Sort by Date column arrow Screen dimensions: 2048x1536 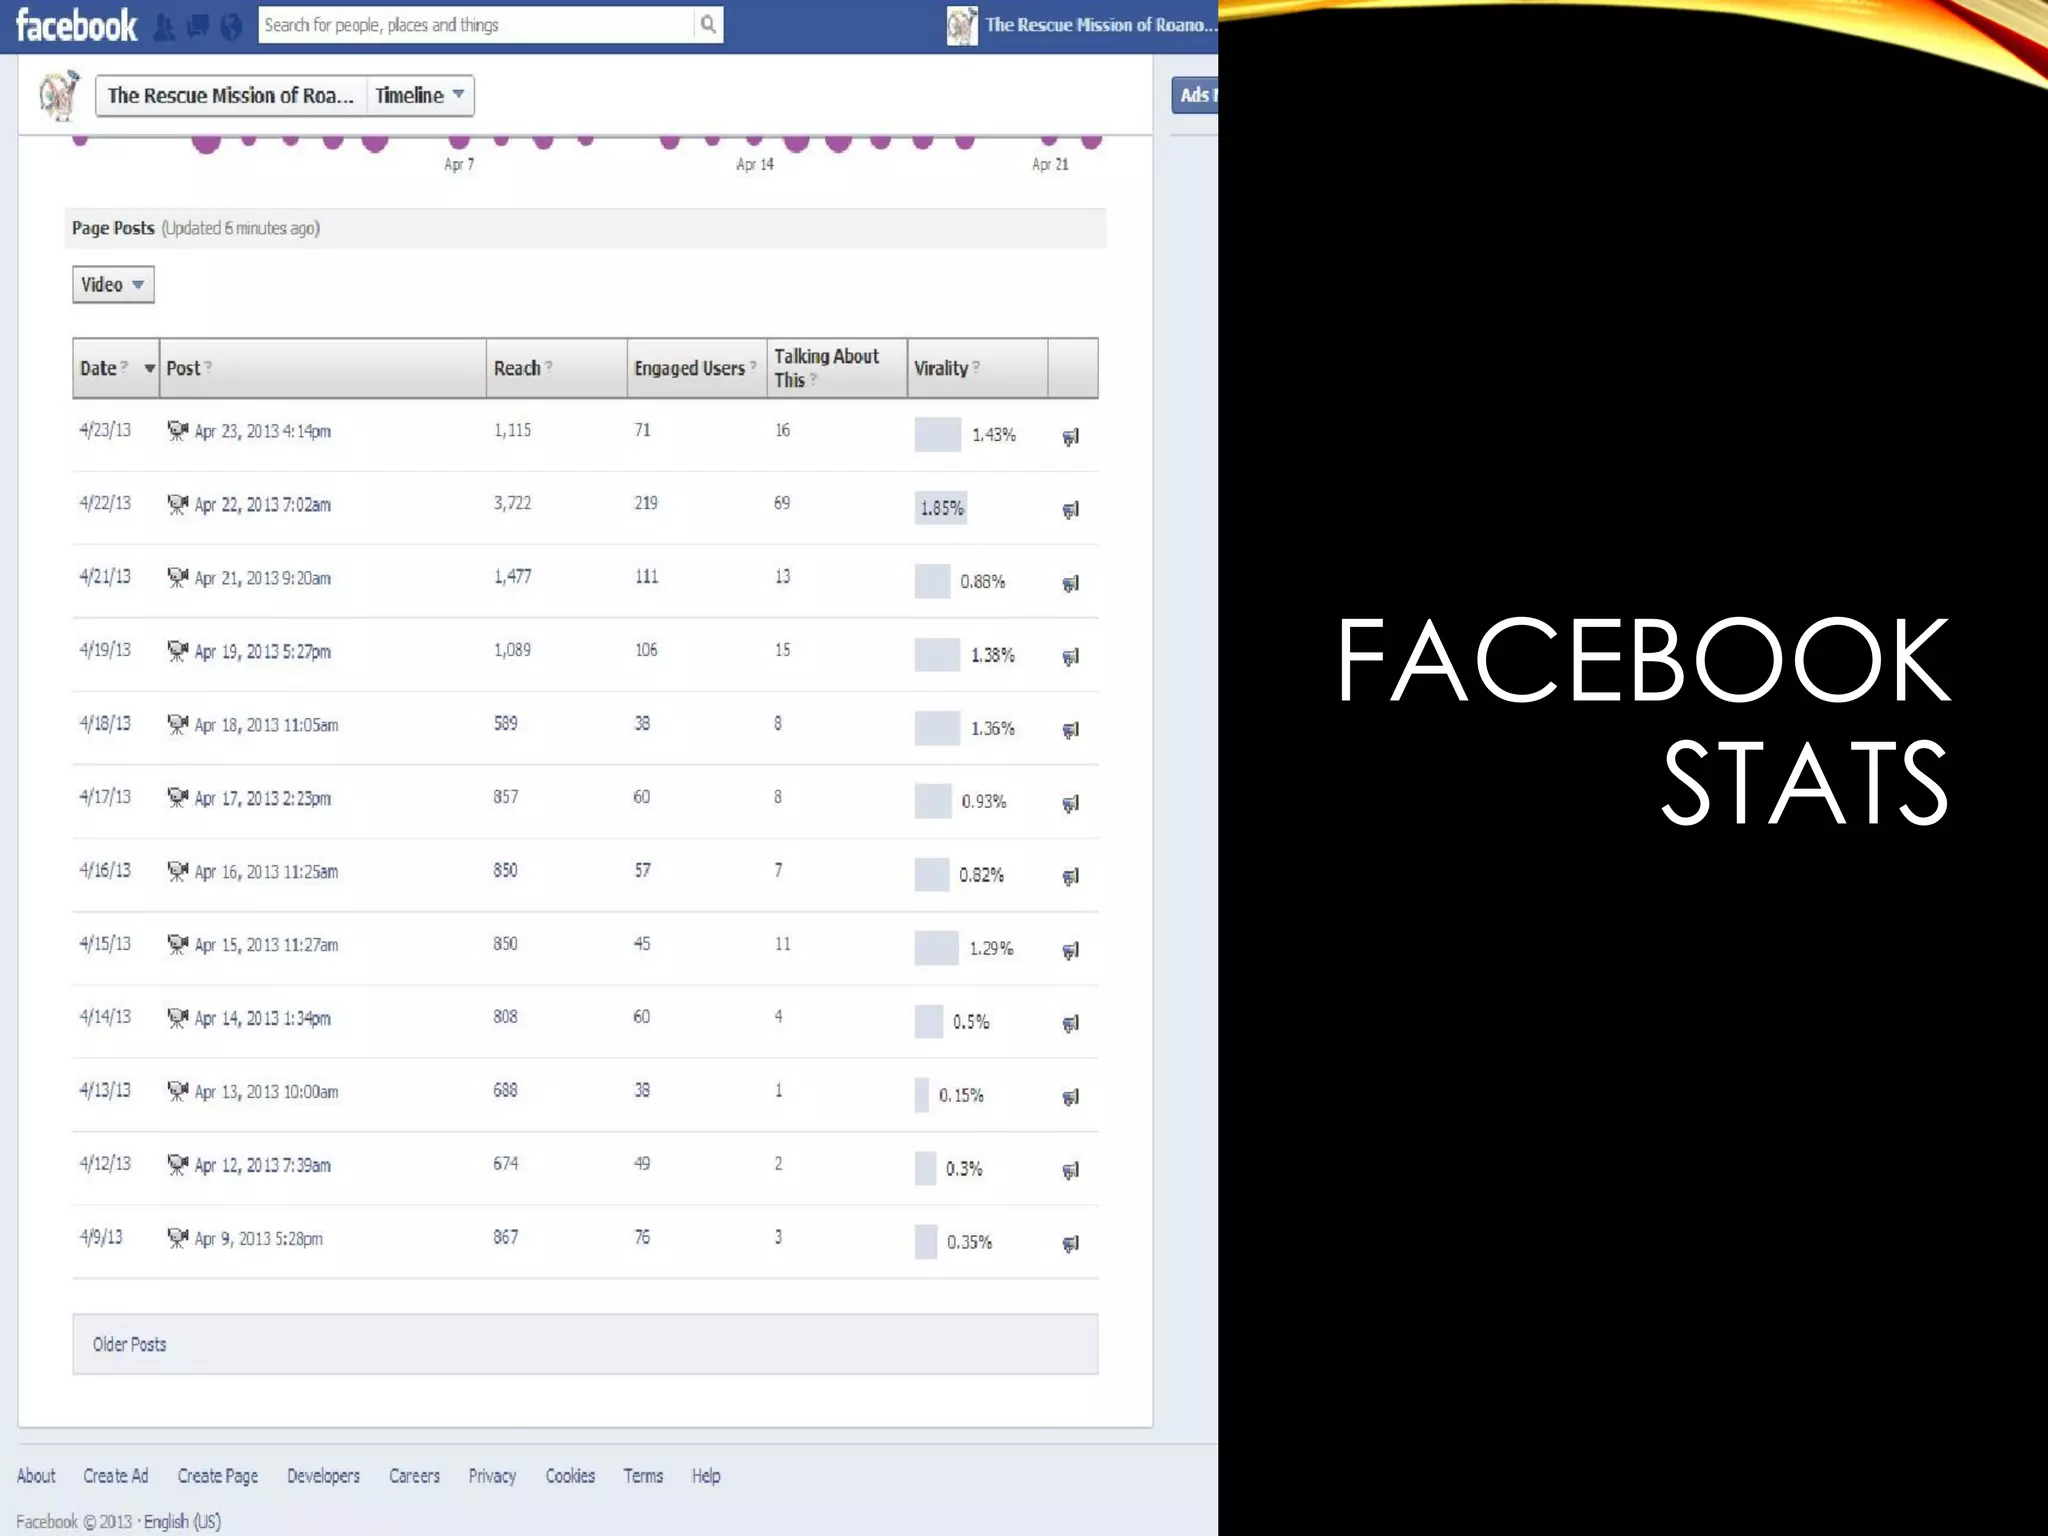point(150,369)
